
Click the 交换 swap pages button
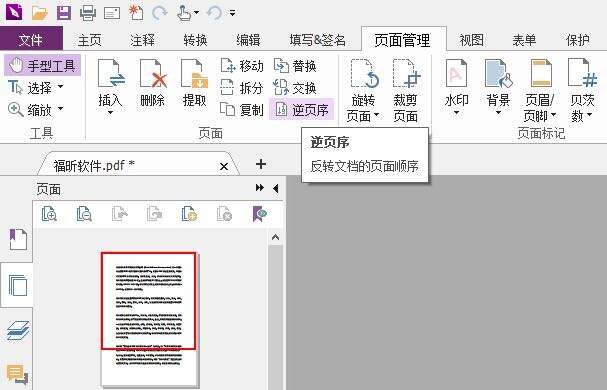coord(295,88)
